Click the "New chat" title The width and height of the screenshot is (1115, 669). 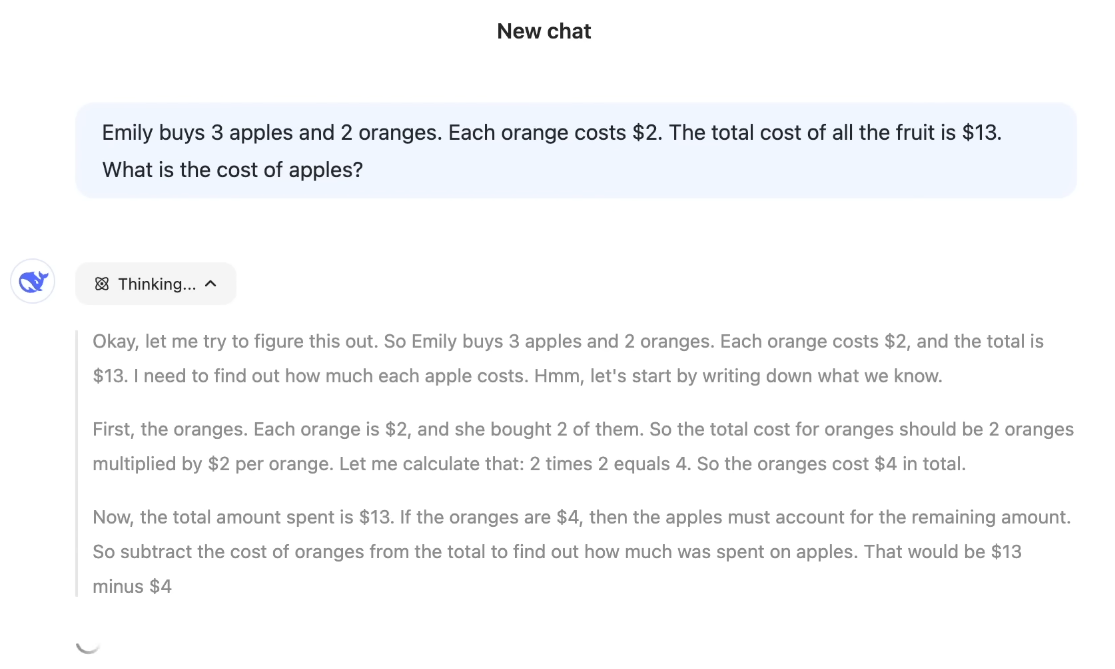pos(544,31)
